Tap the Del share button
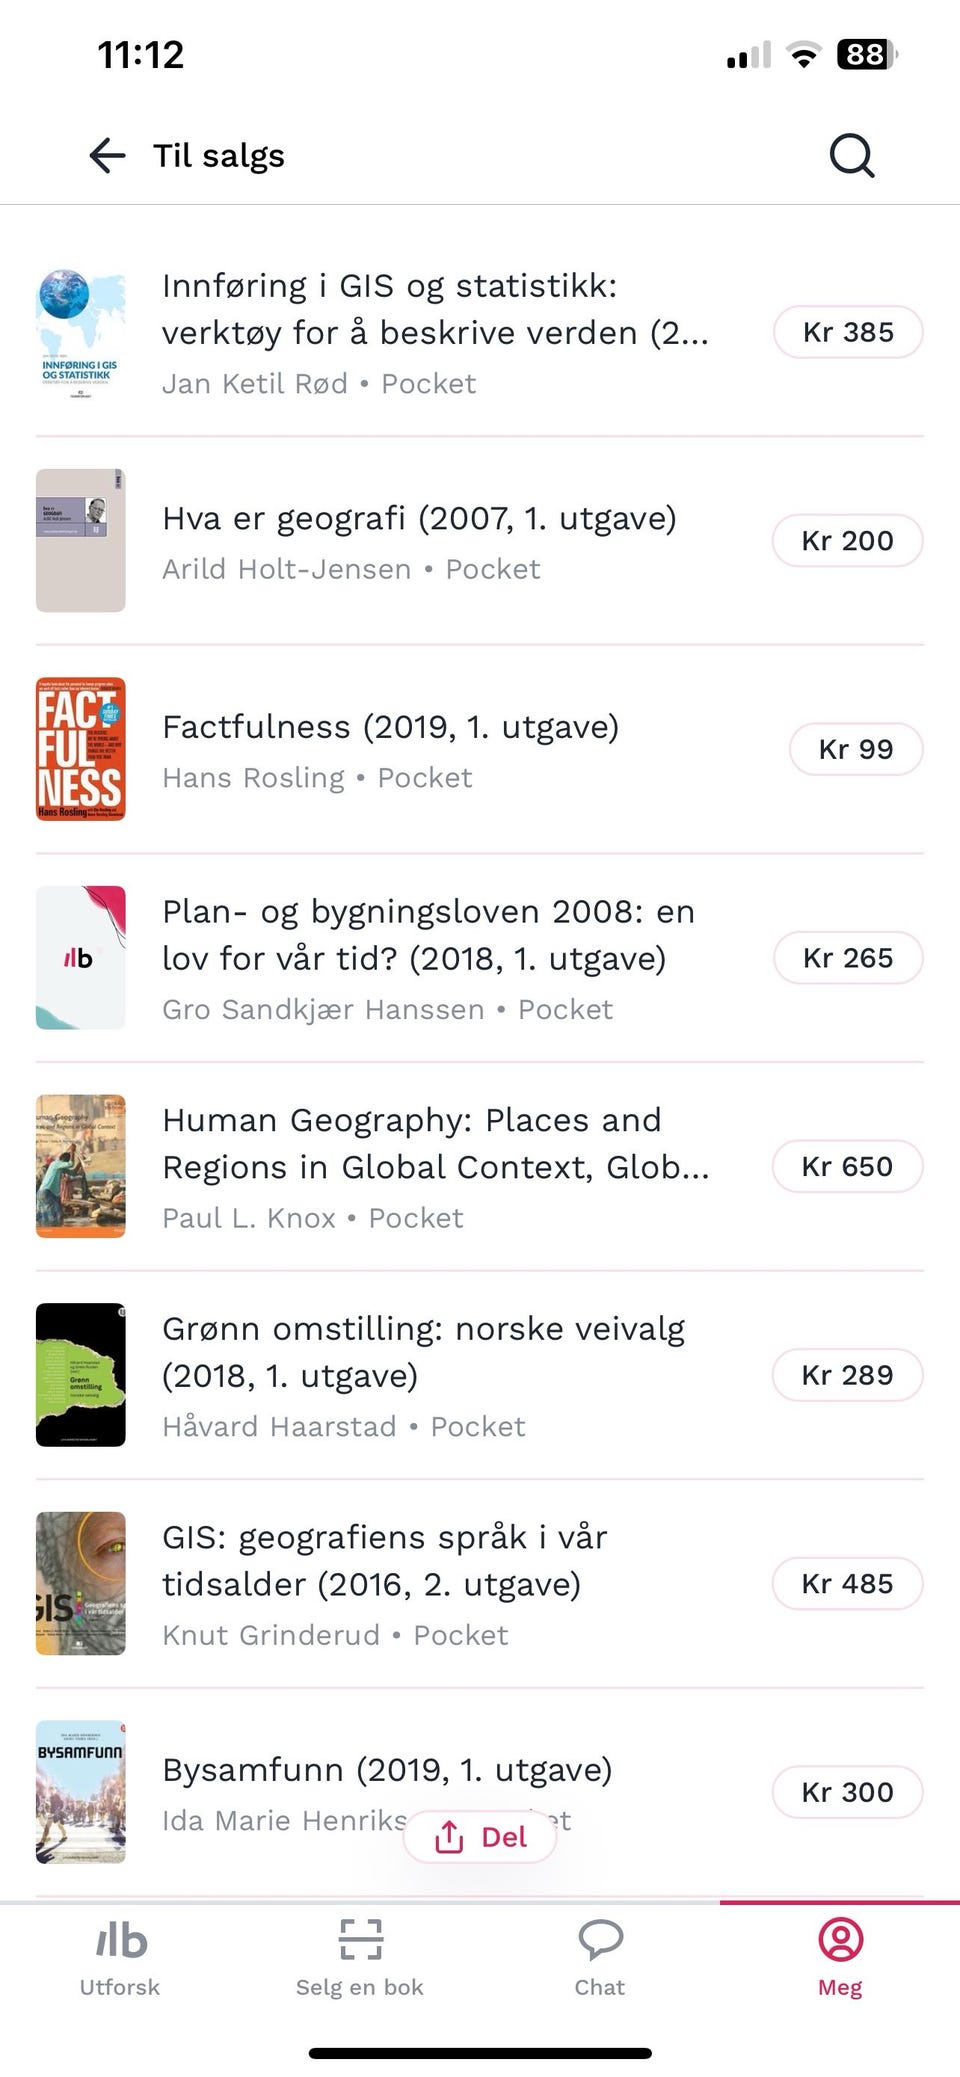 [x=480, y=1837]
